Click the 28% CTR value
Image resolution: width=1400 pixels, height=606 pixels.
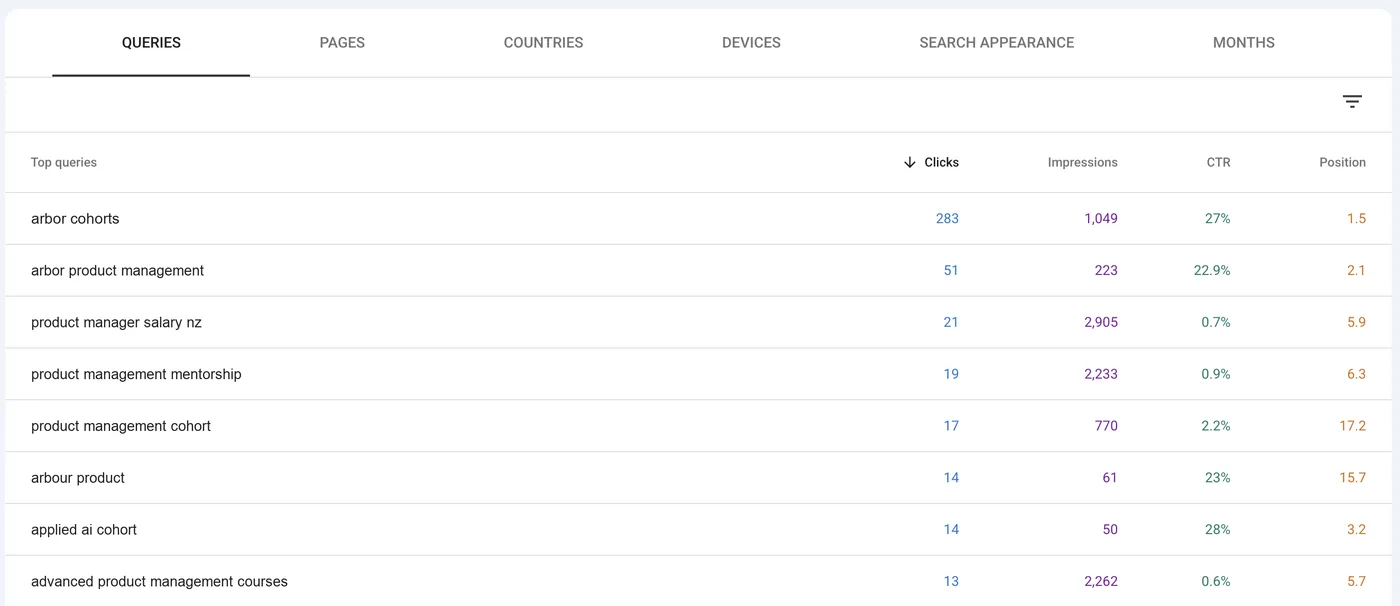(x=1217, y=530)
